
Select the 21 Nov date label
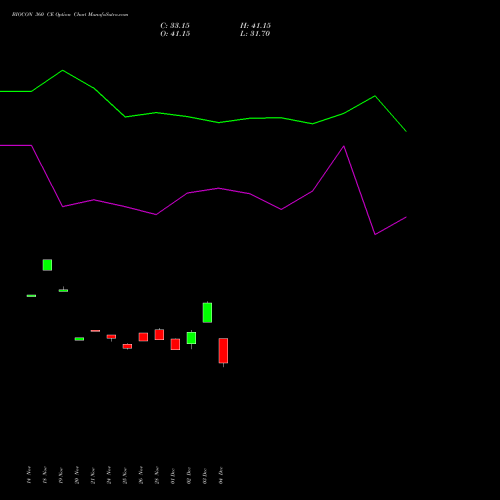pyautogui.click(x=93, y=475)
